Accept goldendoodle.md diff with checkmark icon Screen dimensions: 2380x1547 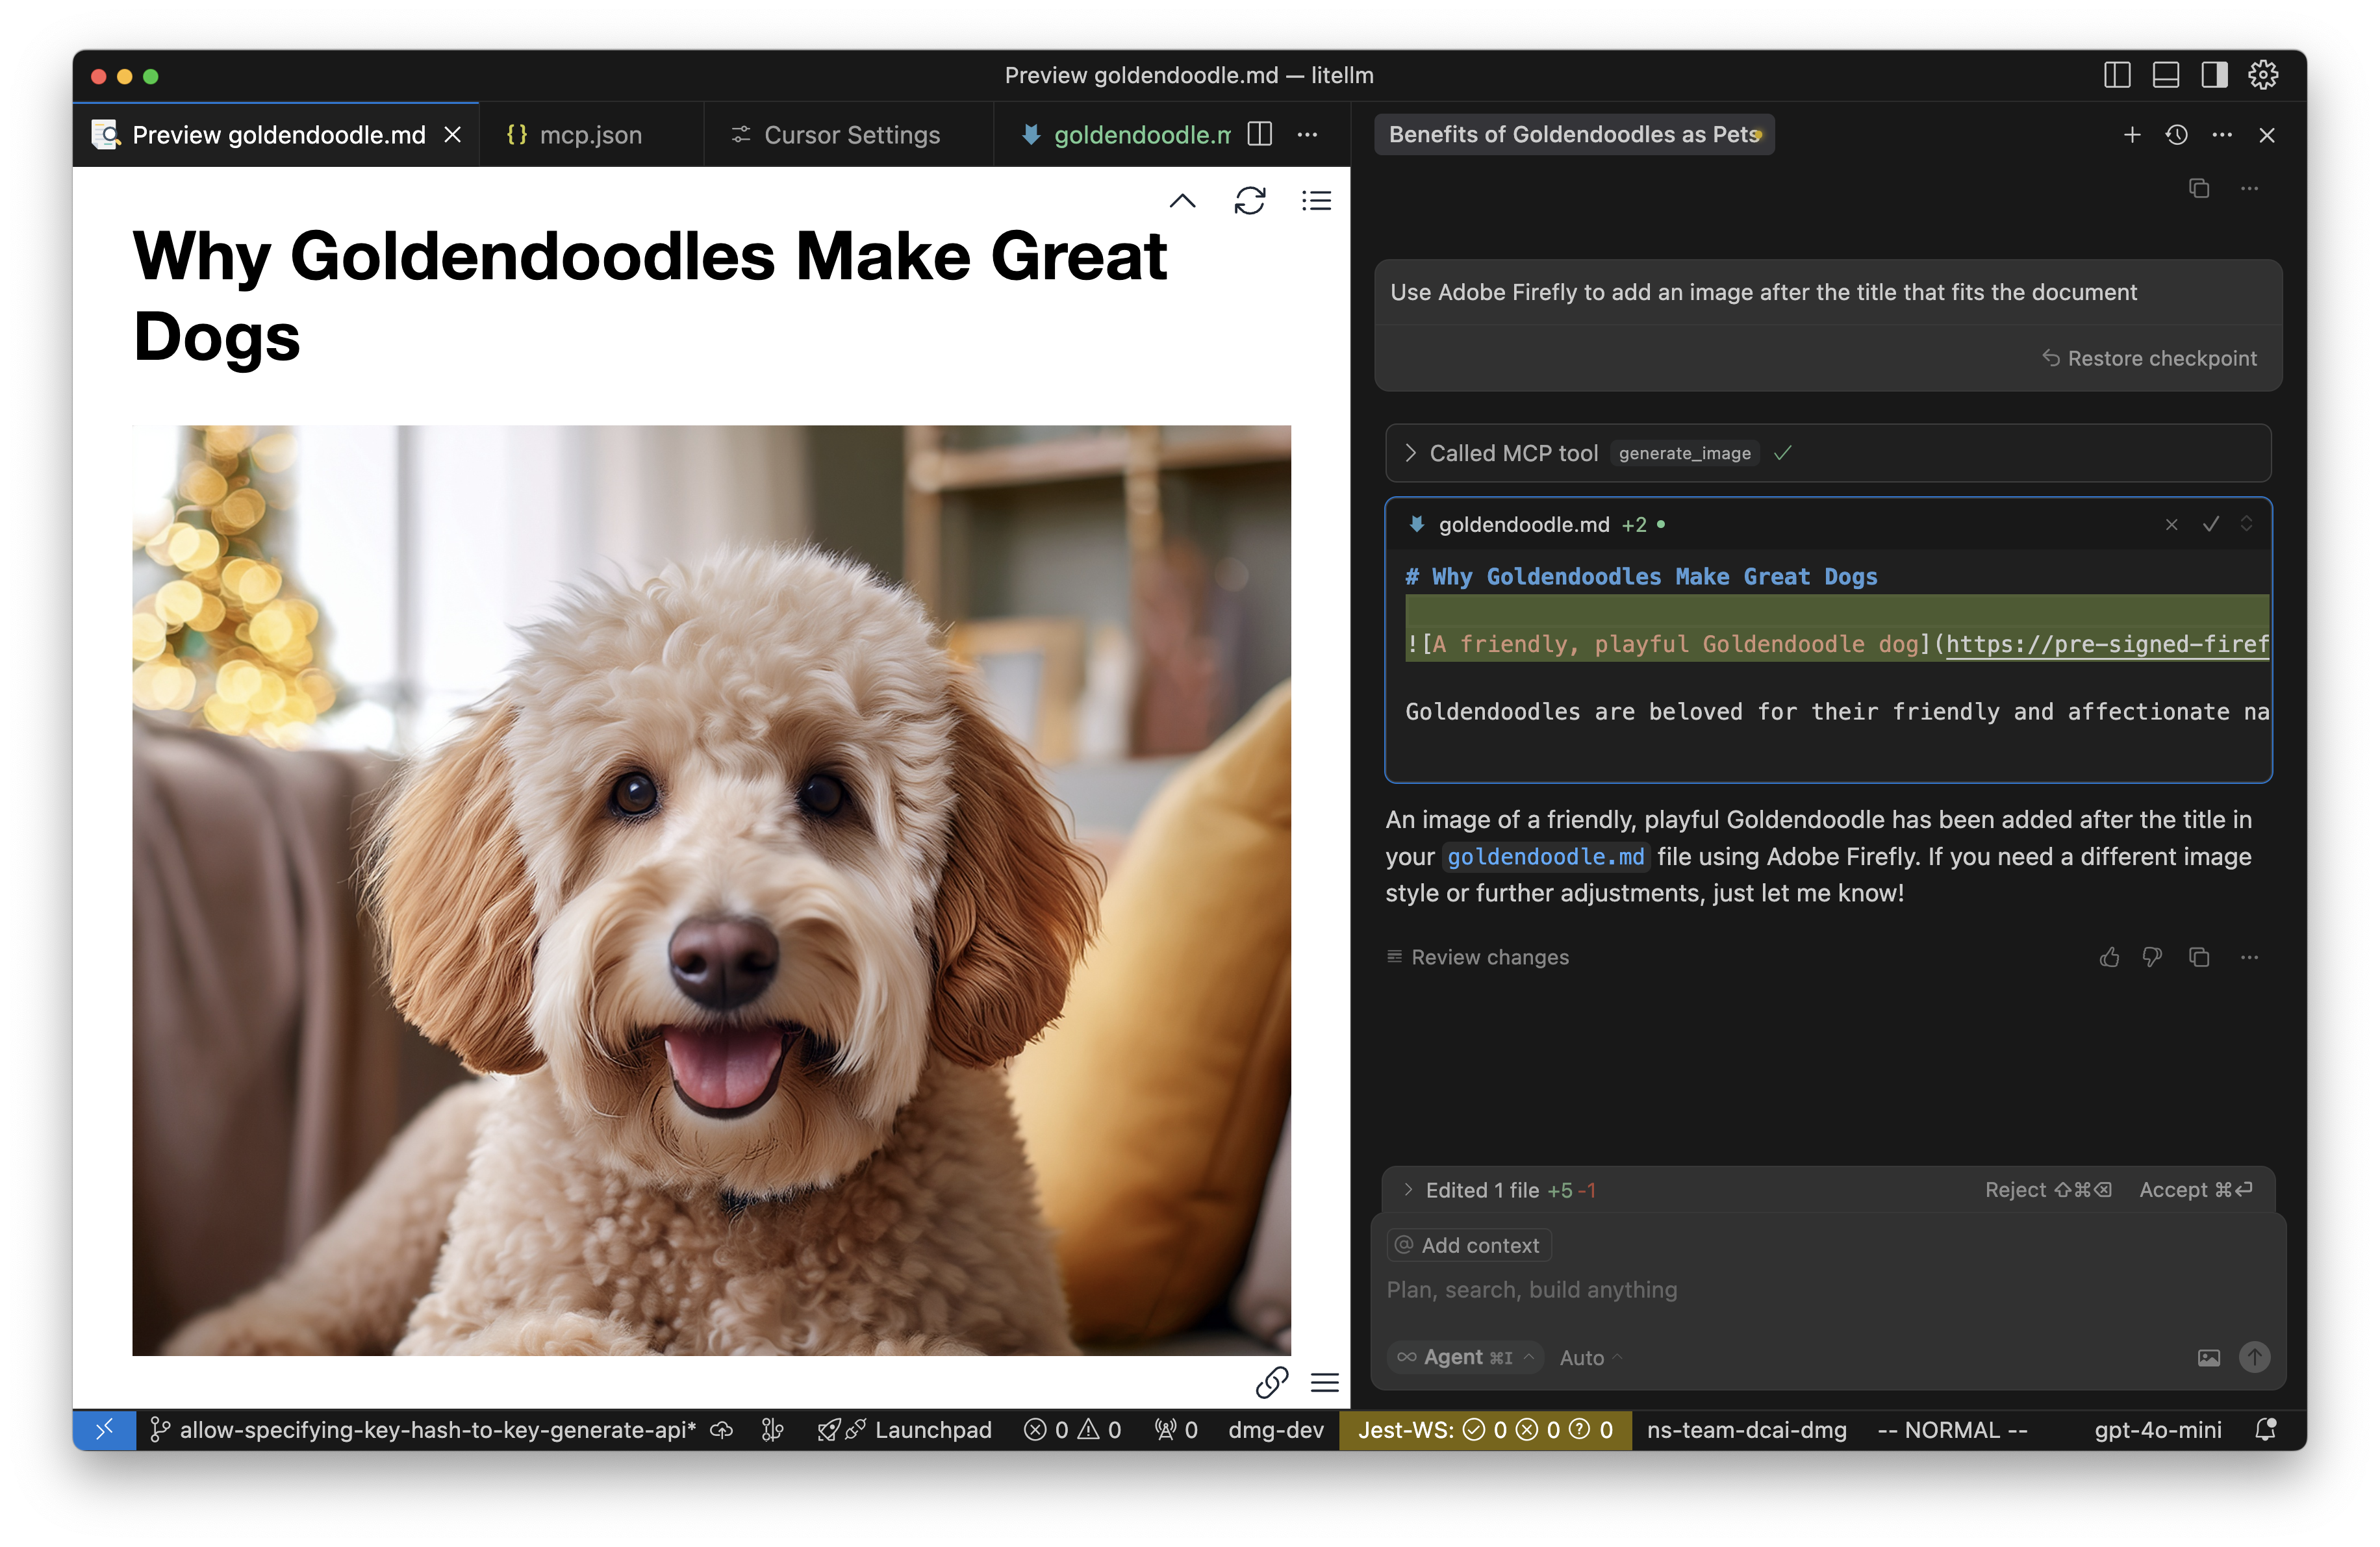tap(2211, 524)
